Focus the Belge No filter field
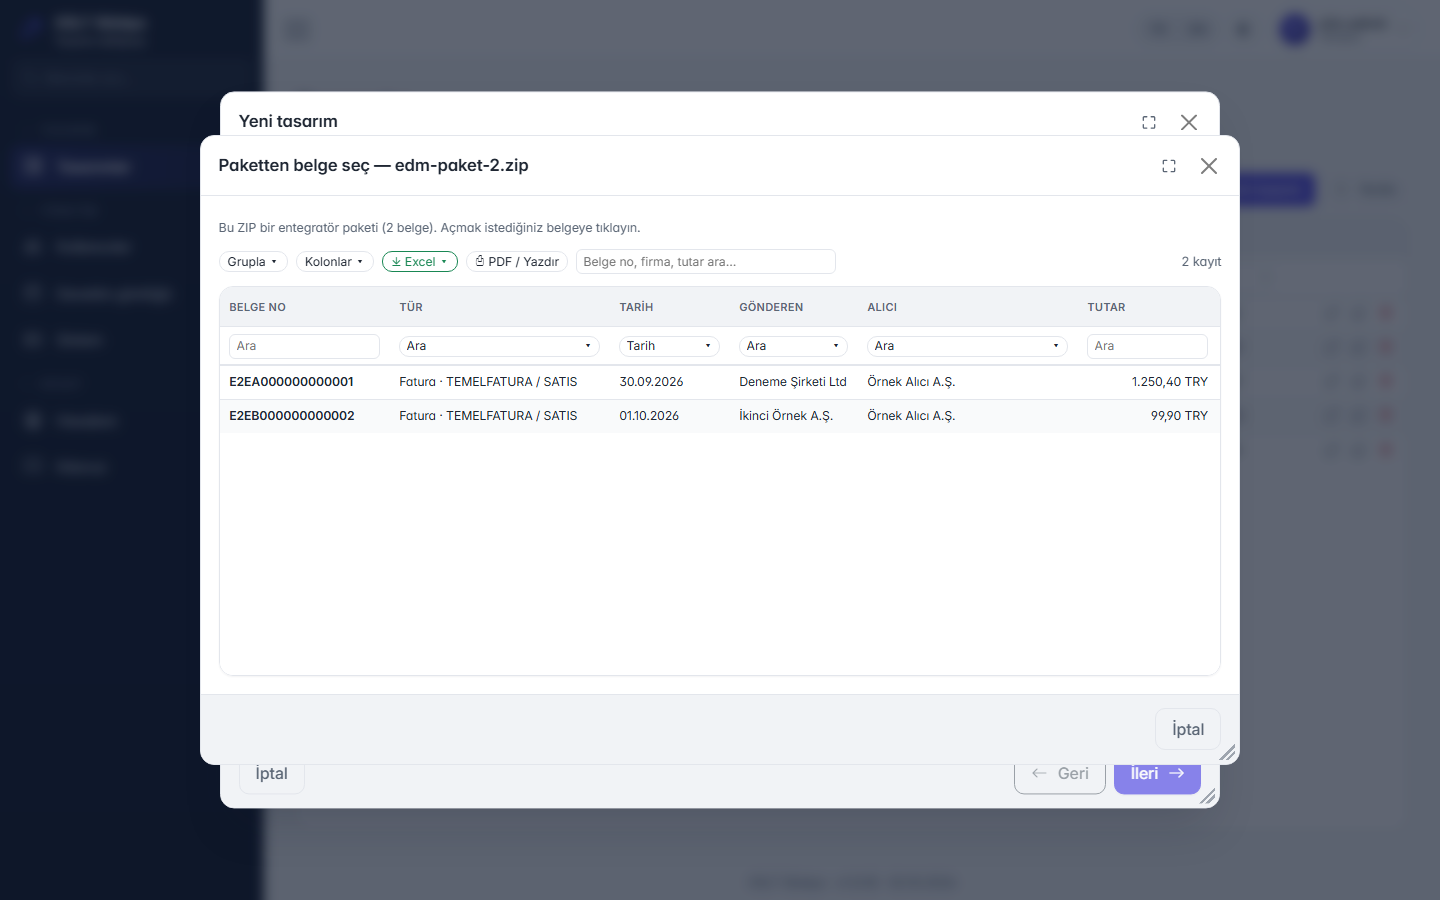Image resolution: width=1440 pixels, height=900 pixels. pos(305,346)
